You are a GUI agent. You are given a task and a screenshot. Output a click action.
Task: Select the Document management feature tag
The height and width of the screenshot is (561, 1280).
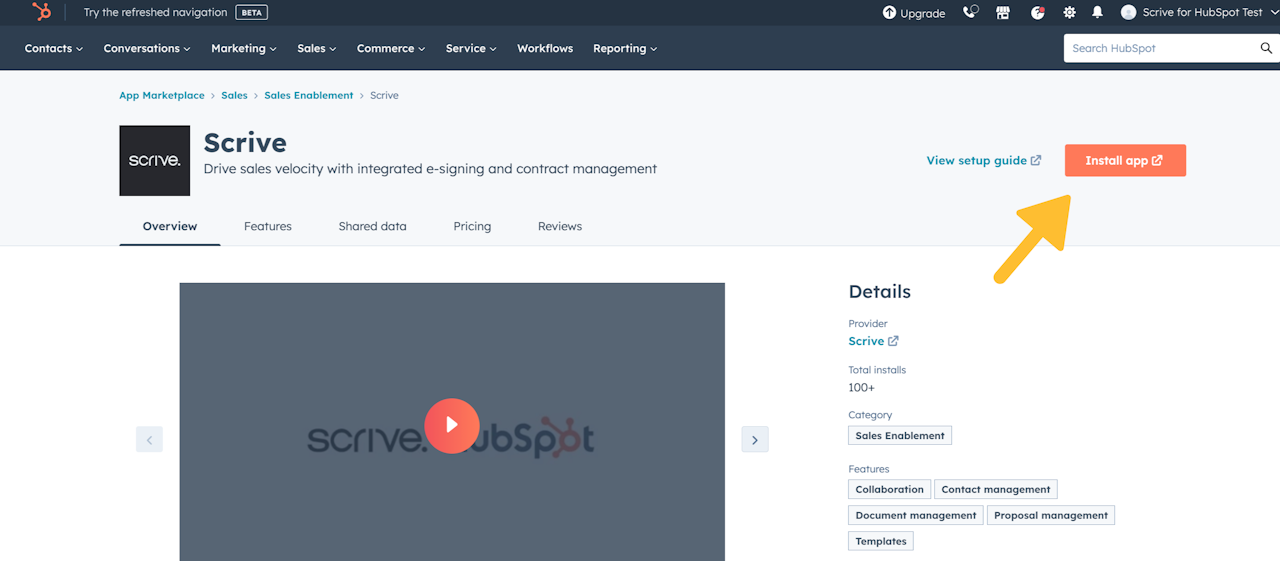(916, 515)
